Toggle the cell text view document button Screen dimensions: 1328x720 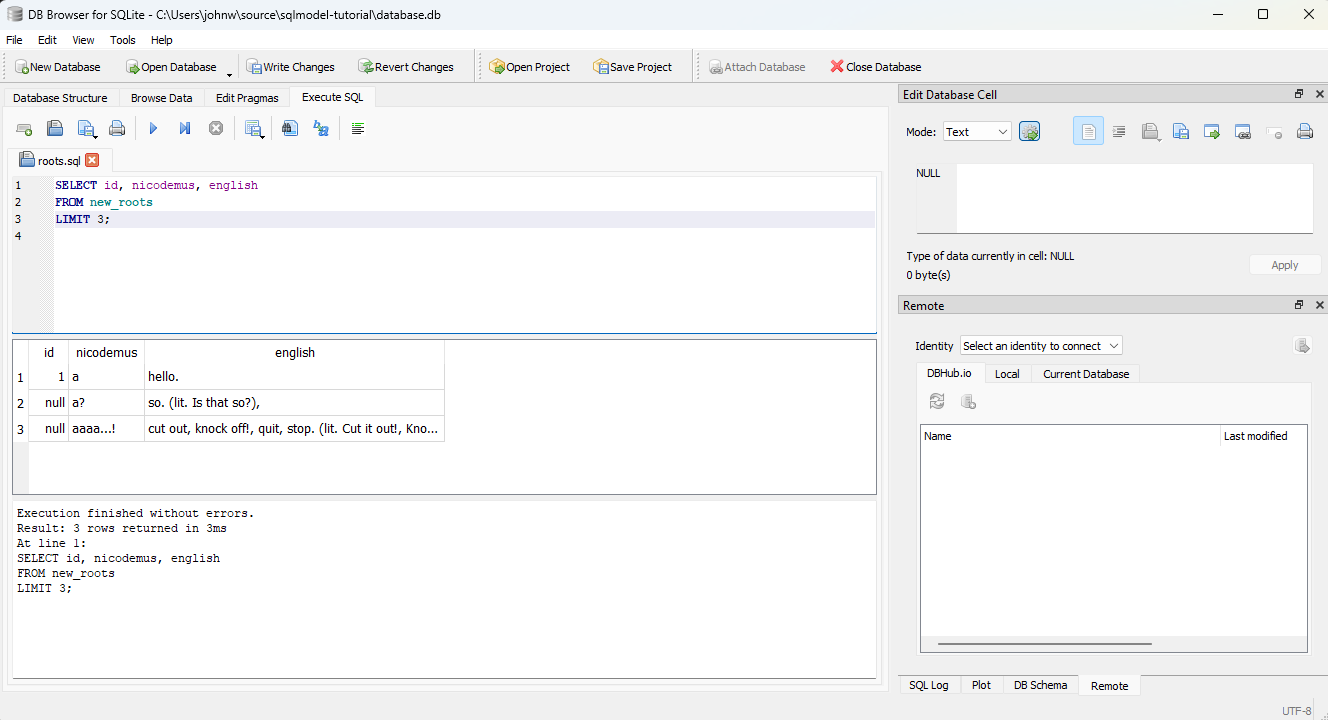1088,131
